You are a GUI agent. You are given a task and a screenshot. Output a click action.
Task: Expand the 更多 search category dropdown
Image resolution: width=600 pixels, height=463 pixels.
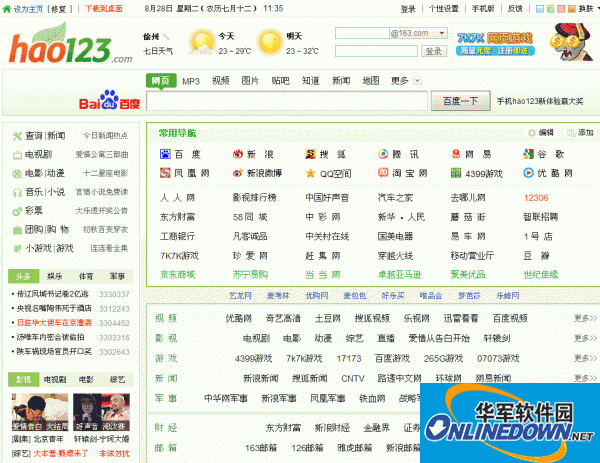418,81
